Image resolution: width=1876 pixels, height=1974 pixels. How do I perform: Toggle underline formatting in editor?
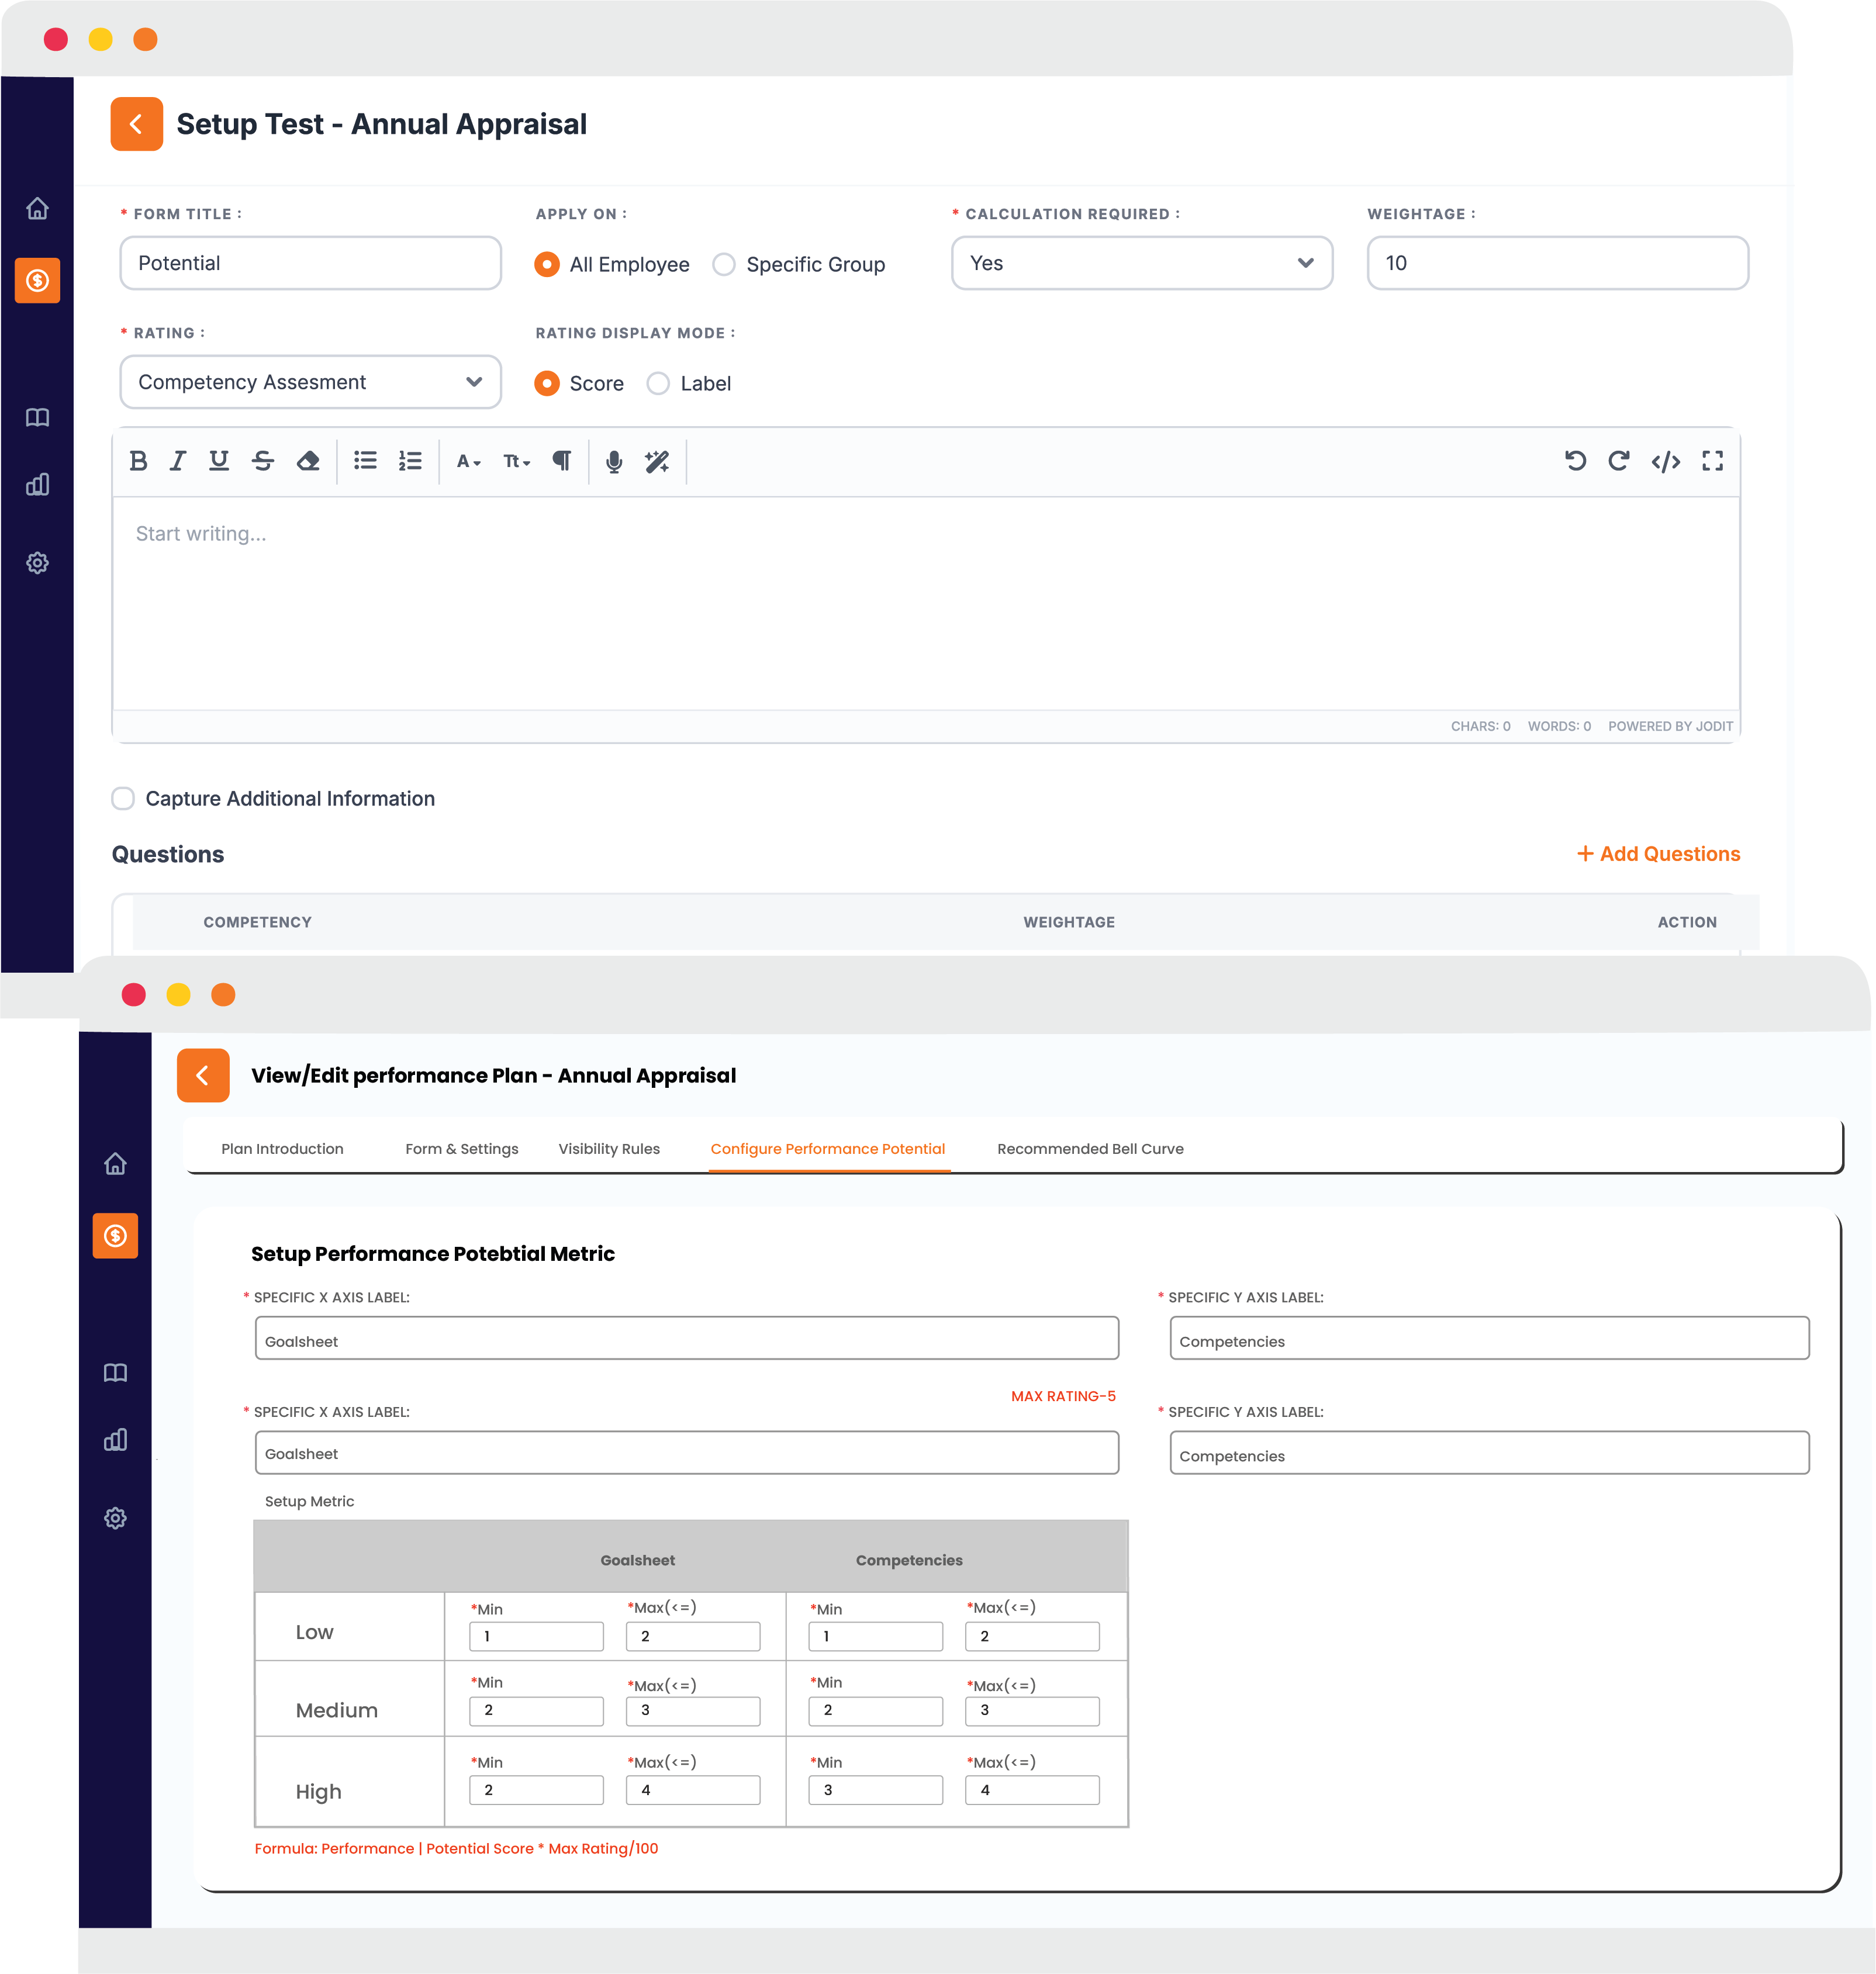[218, 461]
